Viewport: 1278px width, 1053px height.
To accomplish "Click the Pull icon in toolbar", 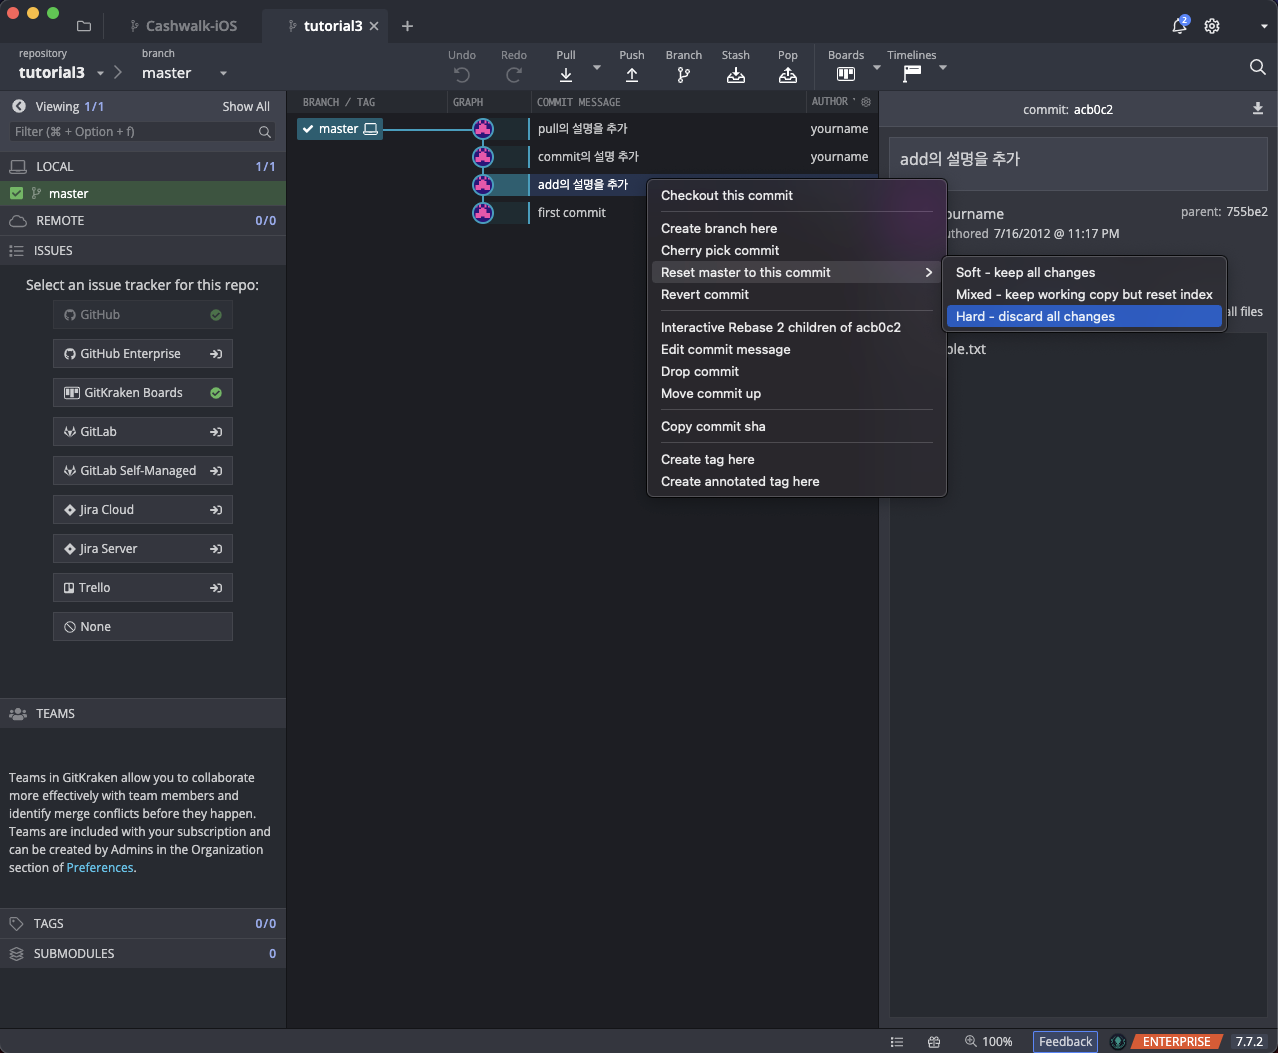I will coord(566,75).
